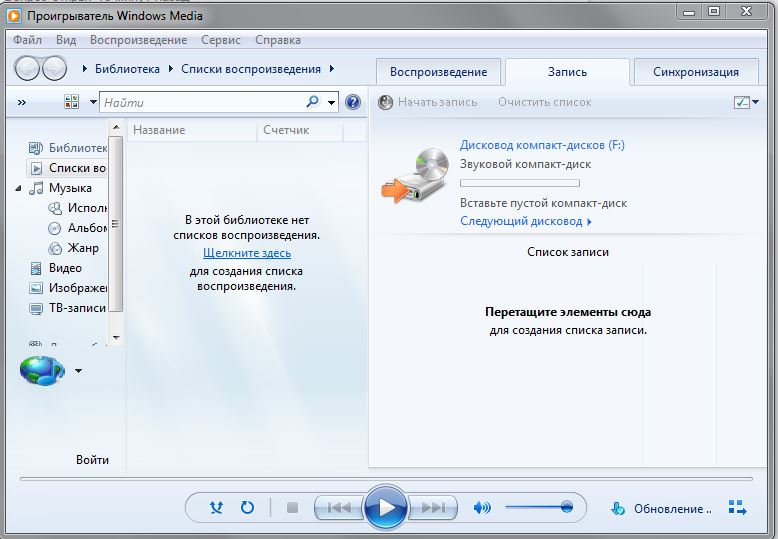Toggle repeat playback mode
The height and width of the screenshot is (539, 778).
coord(247,507)
